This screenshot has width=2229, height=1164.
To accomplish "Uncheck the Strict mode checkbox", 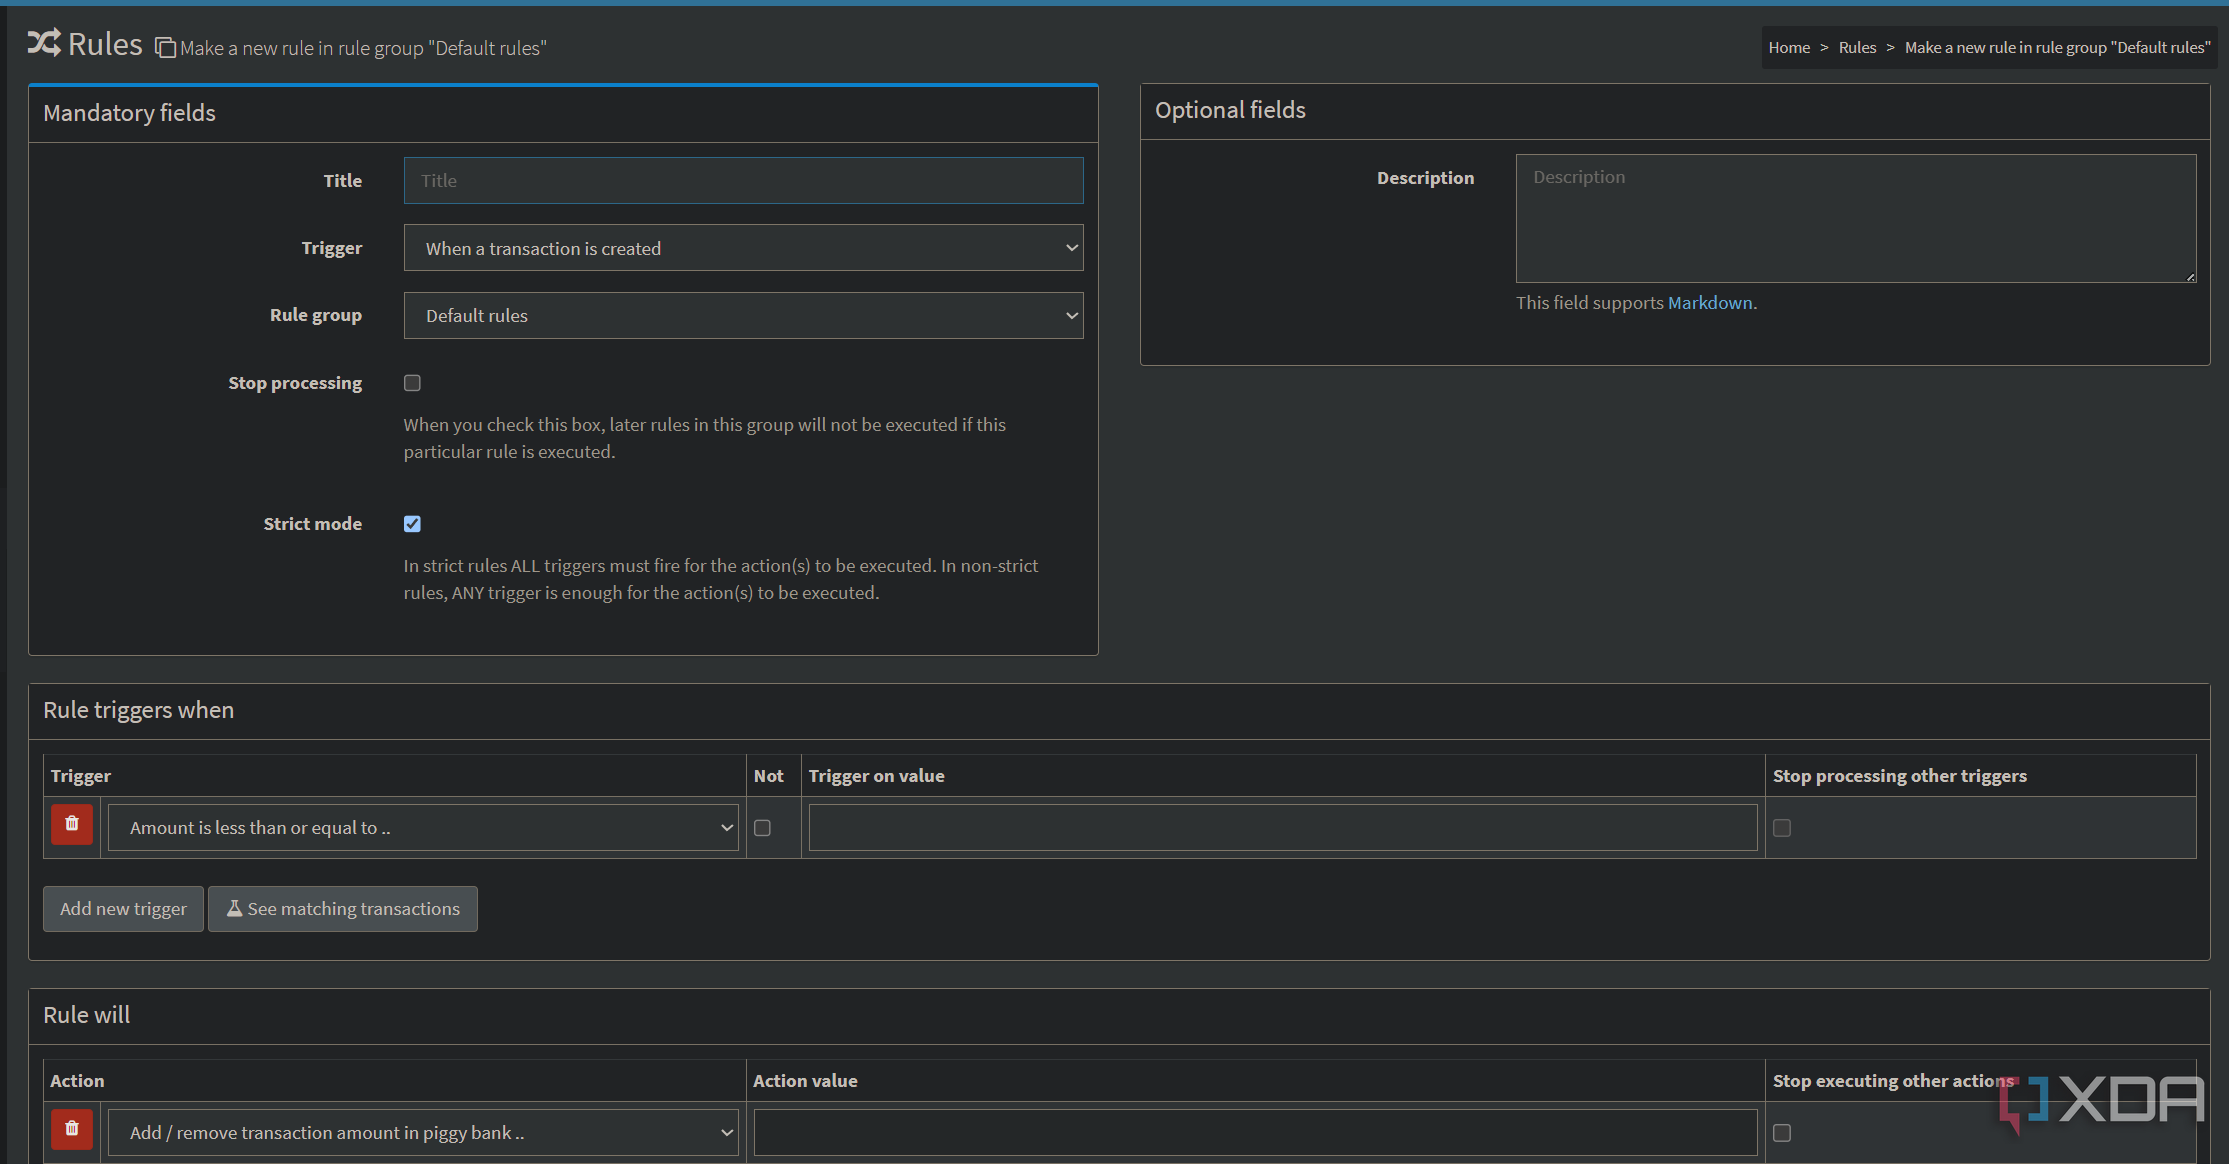I will pos(412,524).
